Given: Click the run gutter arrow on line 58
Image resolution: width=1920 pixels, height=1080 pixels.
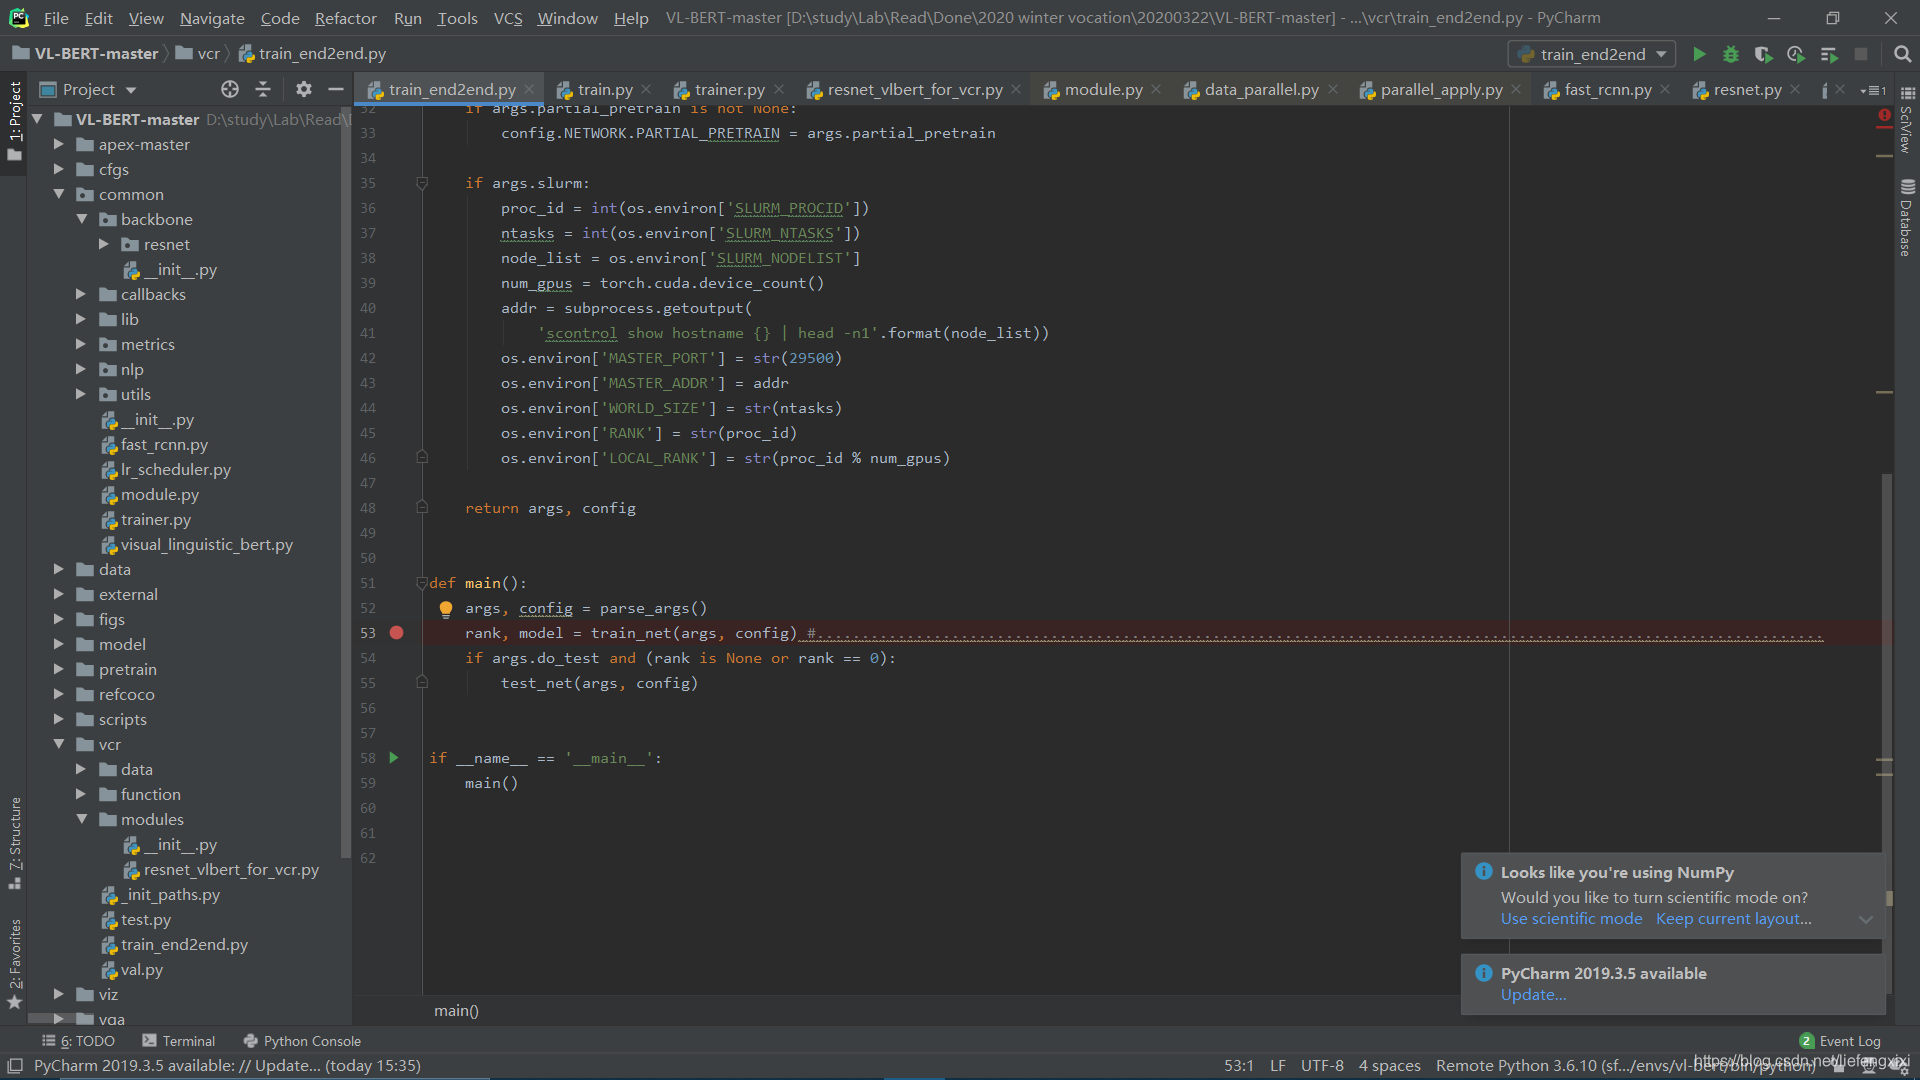Looking at the screenshot, I should click(394, 758).
